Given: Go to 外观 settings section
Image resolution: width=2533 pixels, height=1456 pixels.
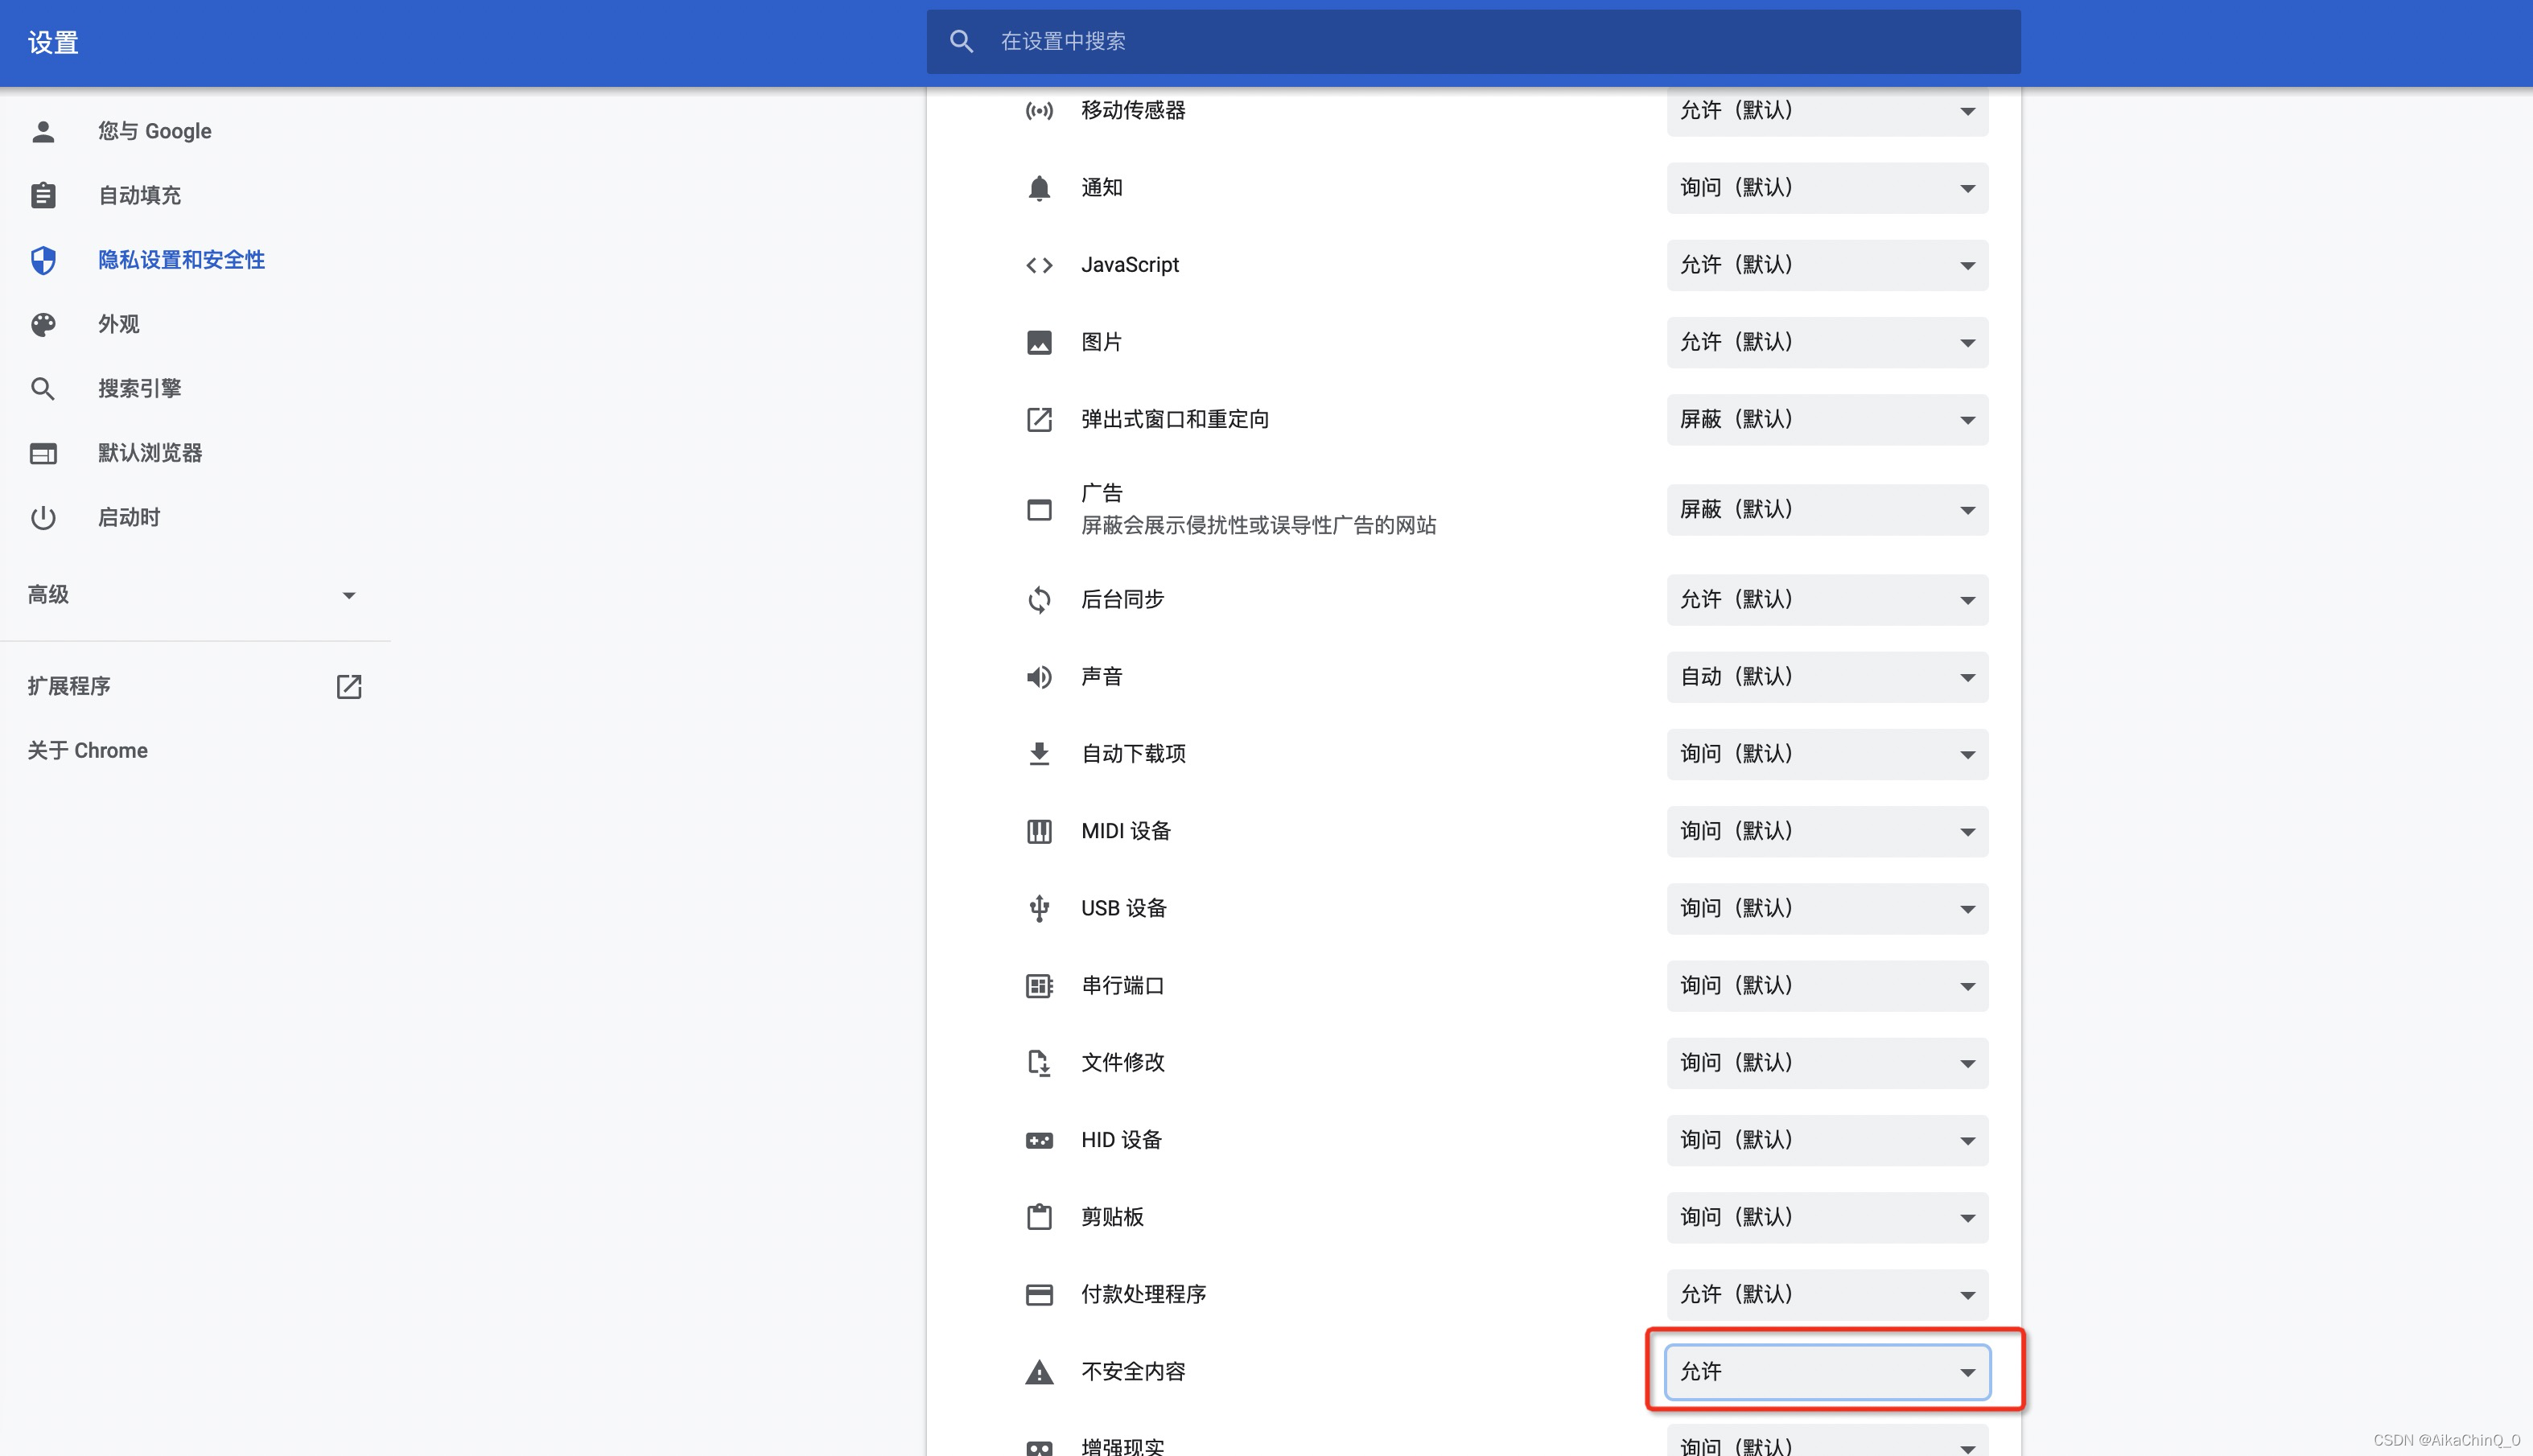Looking at the screenshot, I should pyautogui.click(x=118, y=324).
